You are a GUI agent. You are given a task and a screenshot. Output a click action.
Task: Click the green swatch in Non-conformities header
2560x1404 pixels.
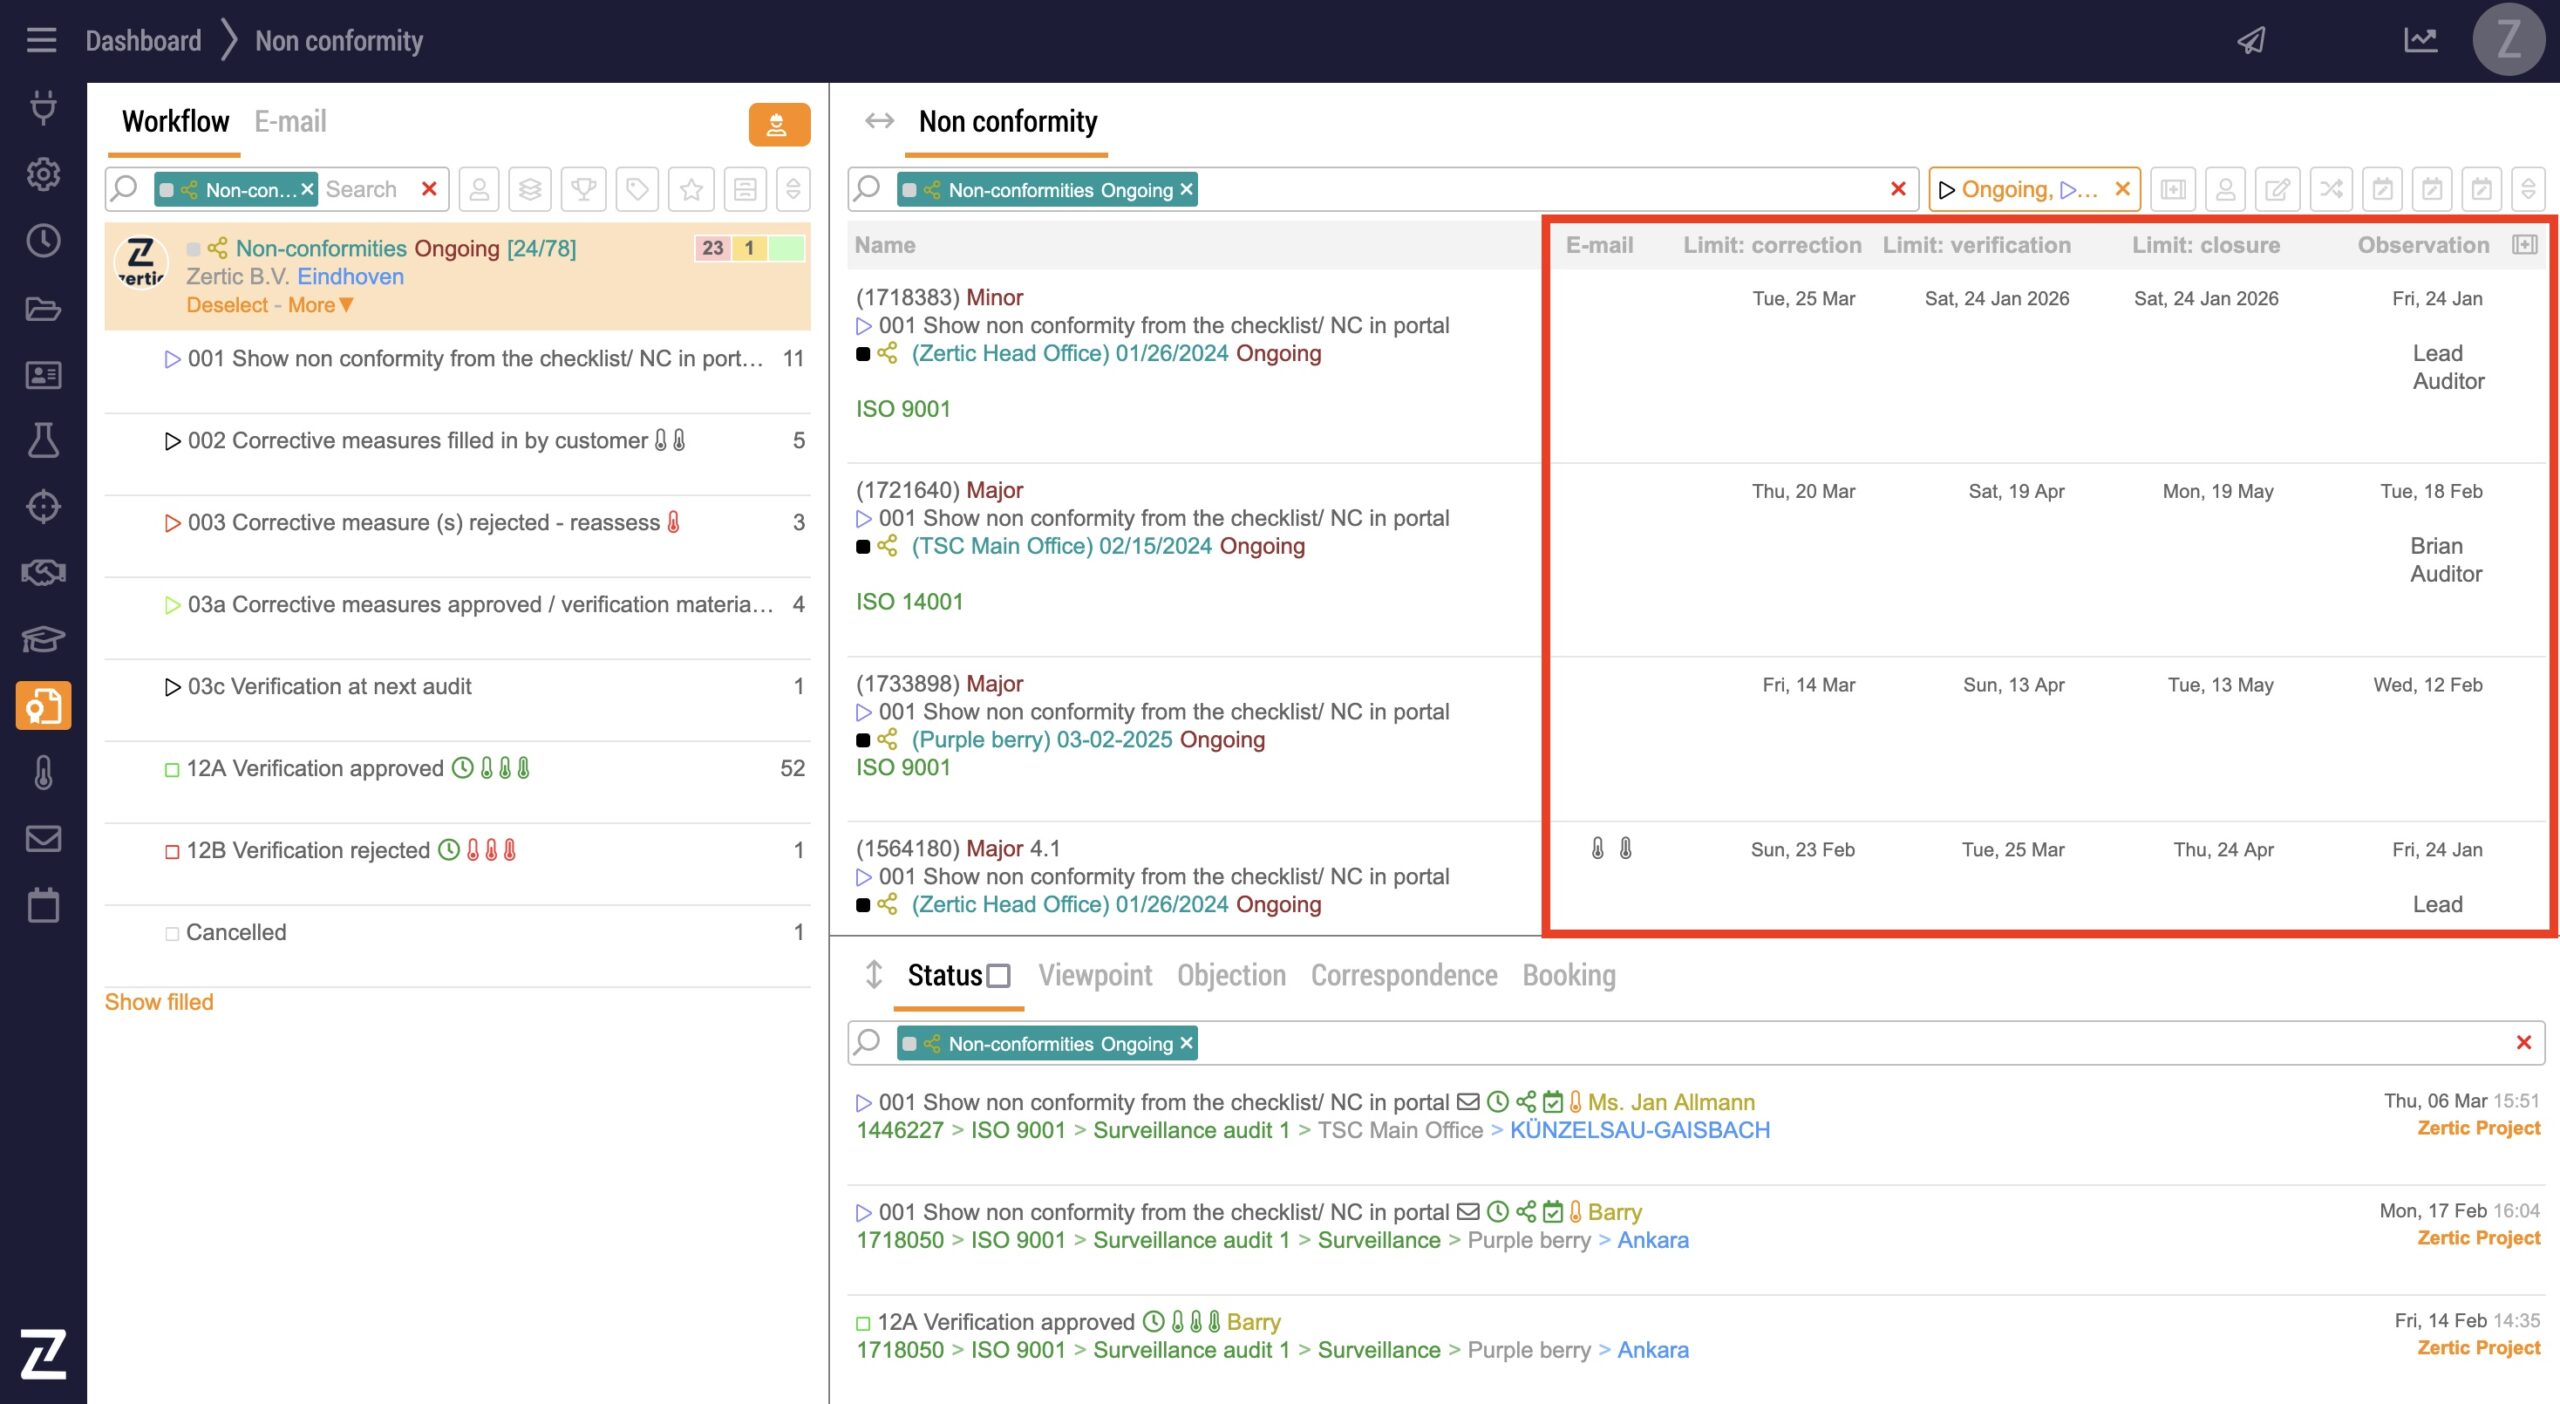tap(787, 248)
